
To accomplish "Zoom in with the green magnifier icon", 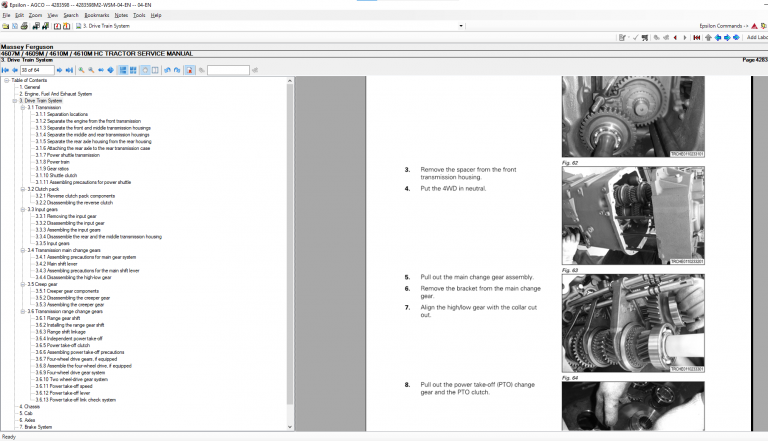I will pos(81,70).
